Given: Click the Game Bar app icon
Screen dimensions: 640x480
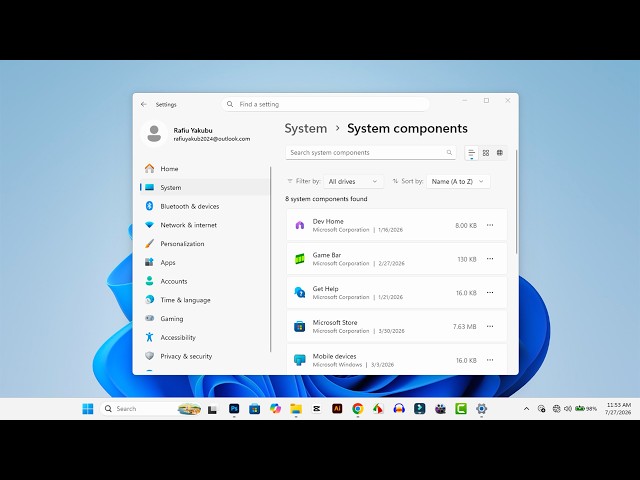Looking at the screenshot, I should tap(300, 259).
